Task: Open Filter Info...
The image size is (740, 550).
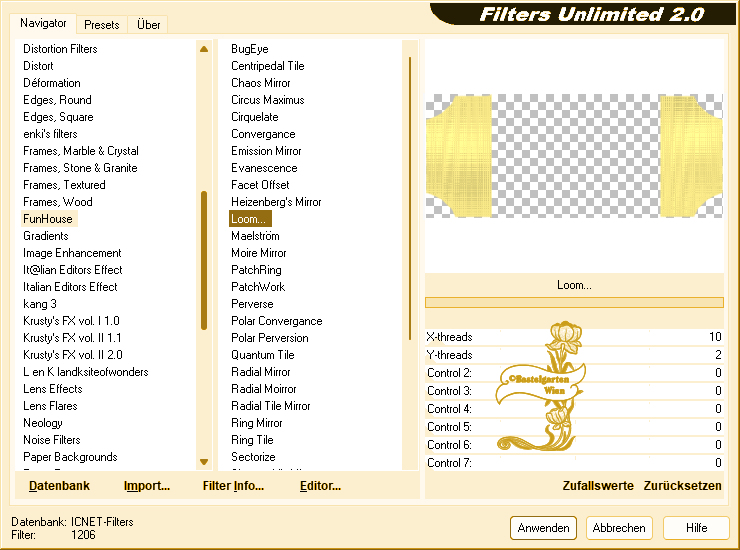Action: [233, 486]
